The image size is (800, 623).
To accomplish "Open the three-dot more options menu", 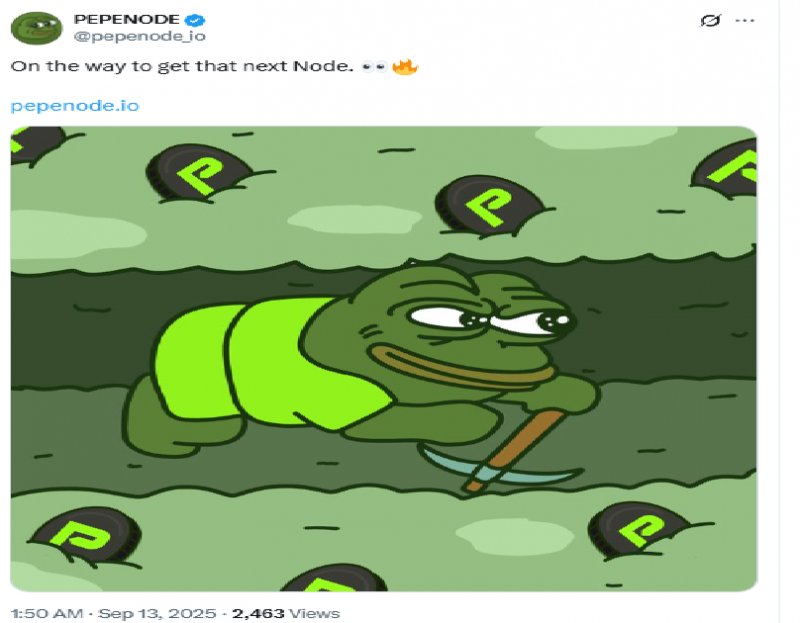I will click(745, 20).
